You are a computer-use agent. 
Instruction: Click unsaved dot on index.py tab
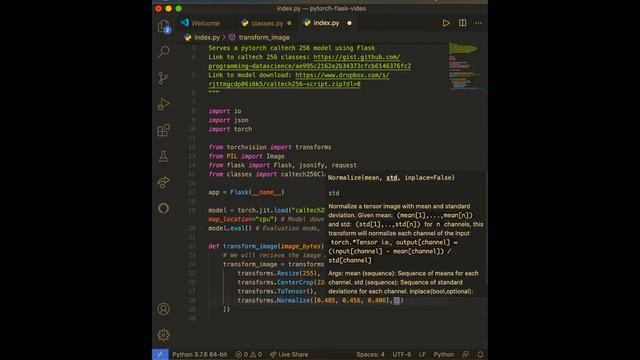click(349, 23)
